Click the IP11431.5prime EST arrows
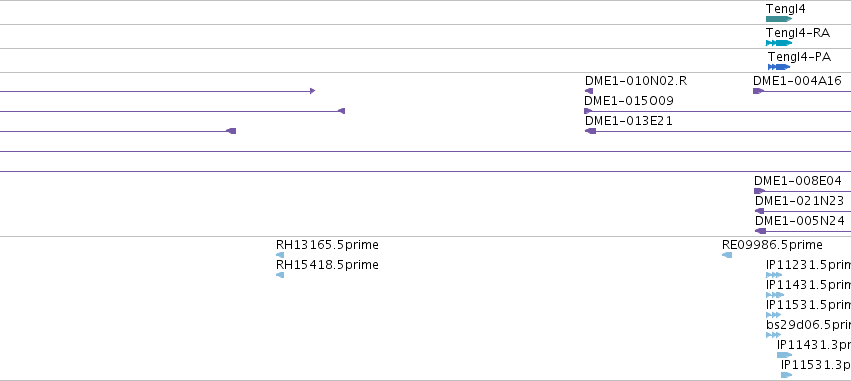This screenshot has width=851, height=381. coord(775,295)
